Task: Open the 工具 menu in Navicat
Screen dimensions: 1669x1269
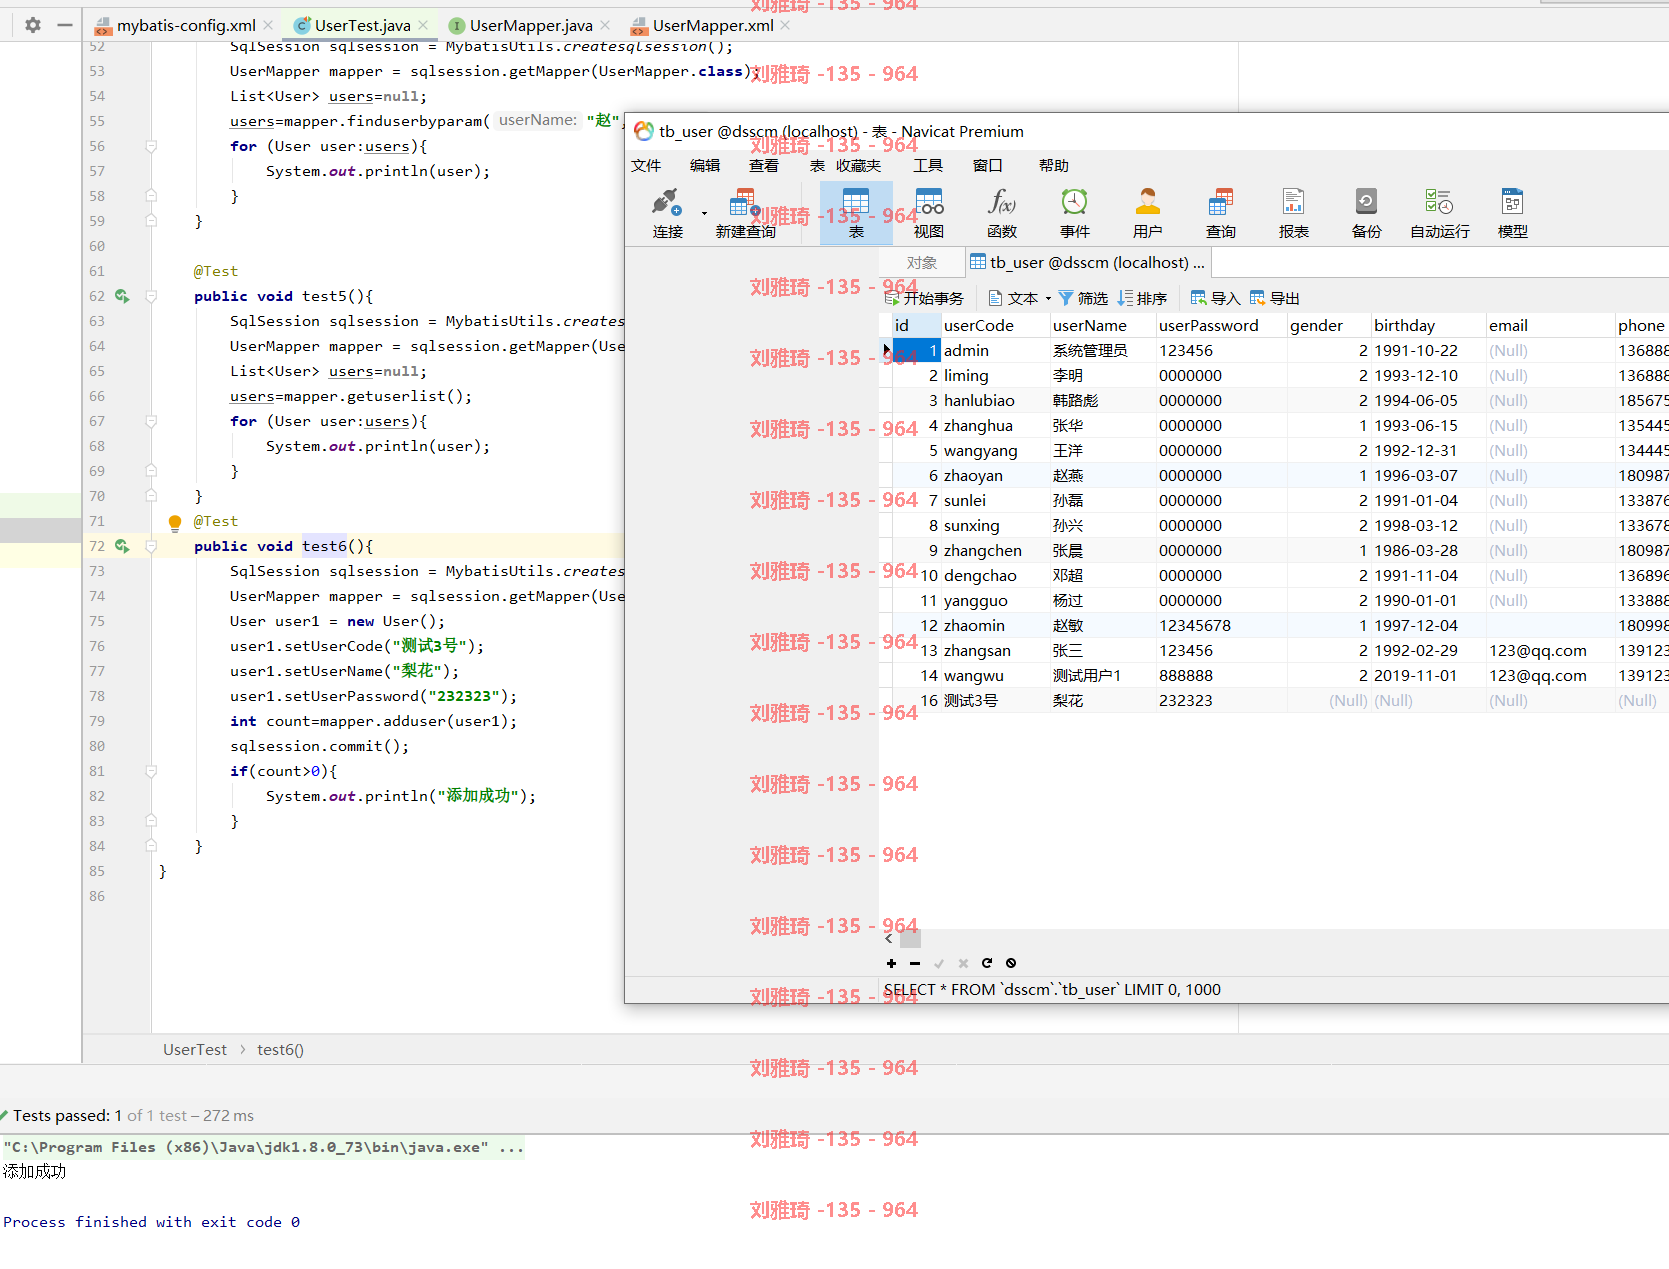Action: [928, 165]
